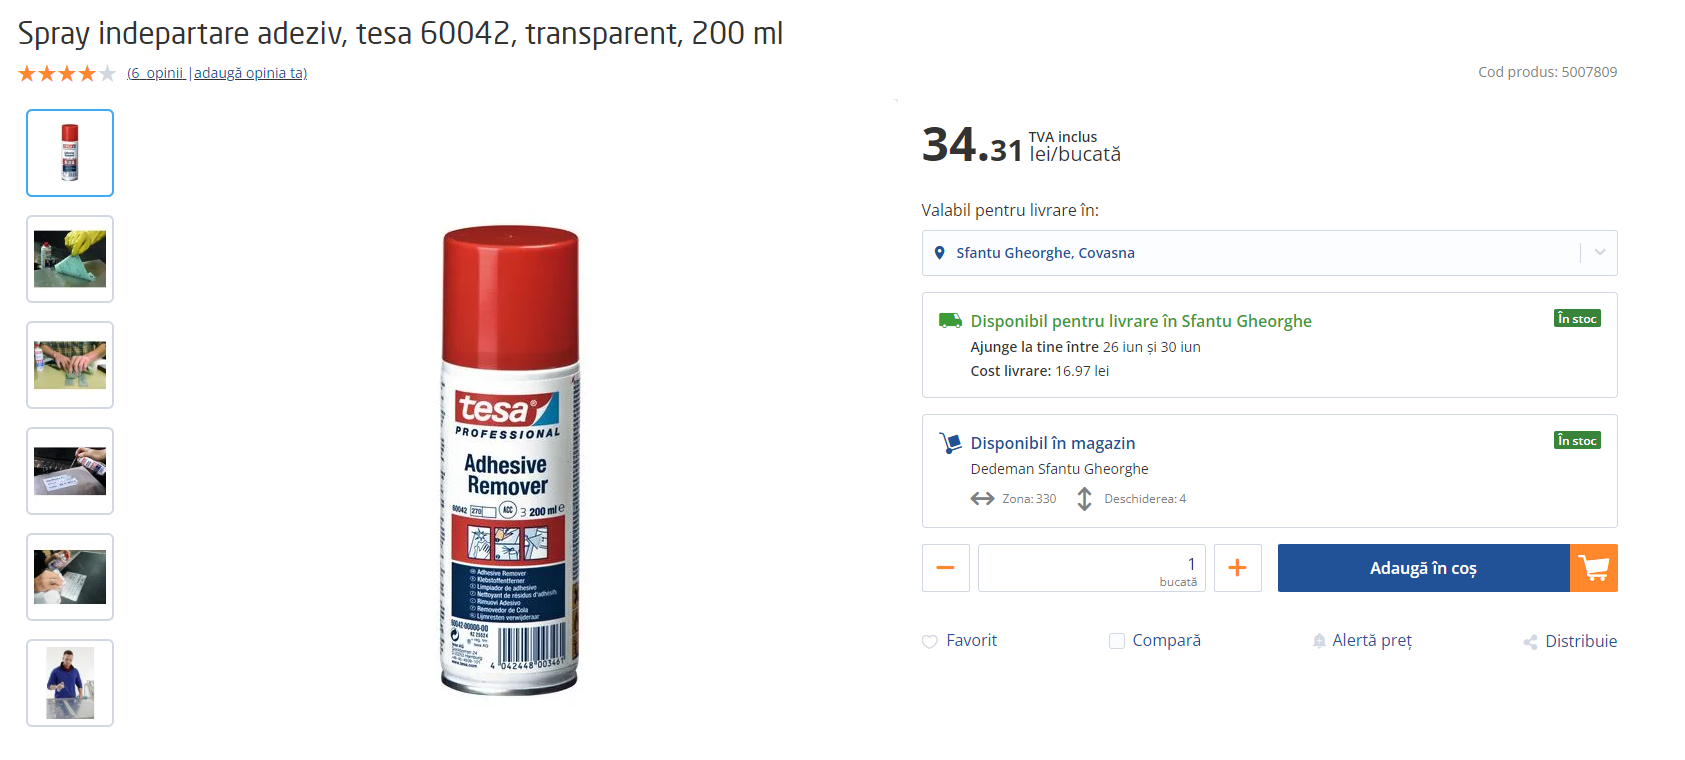Viewport: 1685px width, 760px height.
Task: Click the Adaugă în coș button
Action: 1424,568
